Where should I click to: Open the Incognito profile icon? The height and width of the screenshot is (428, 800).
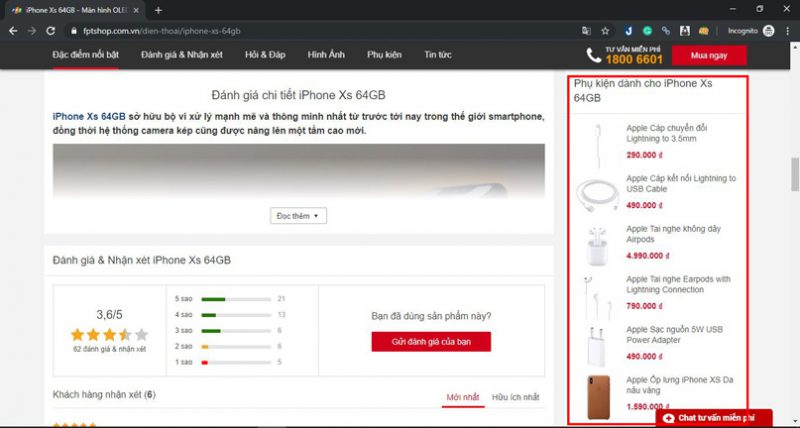click(768, 31)
